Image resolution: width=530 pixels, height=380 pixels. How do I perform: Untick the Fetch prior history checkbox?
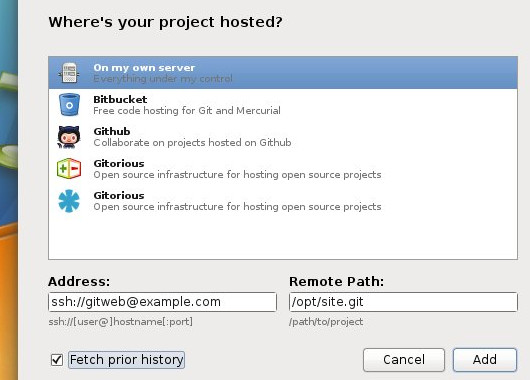click(57, 360)
